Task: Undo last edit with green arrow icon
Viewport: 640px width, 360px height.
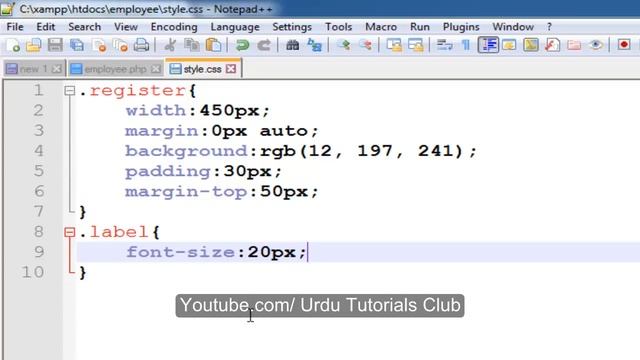Action: pos(242,45)
